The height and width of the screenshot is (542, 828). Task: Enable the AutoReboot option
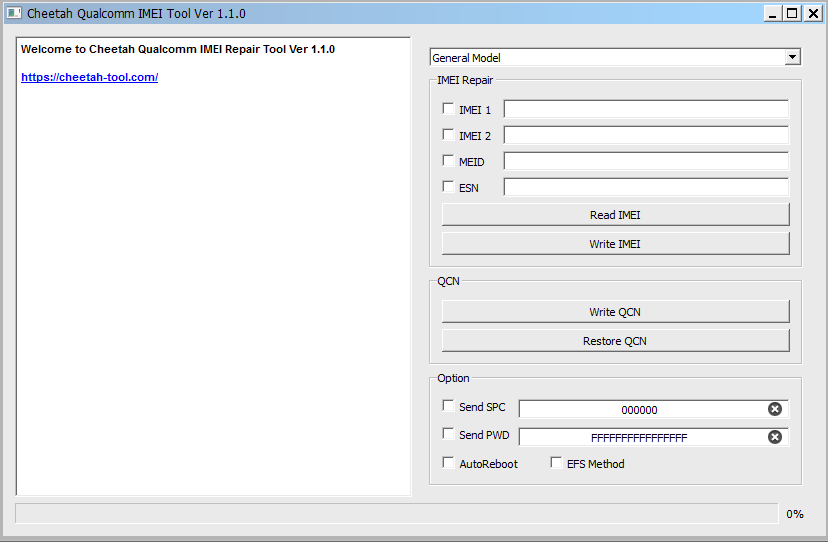448,463
